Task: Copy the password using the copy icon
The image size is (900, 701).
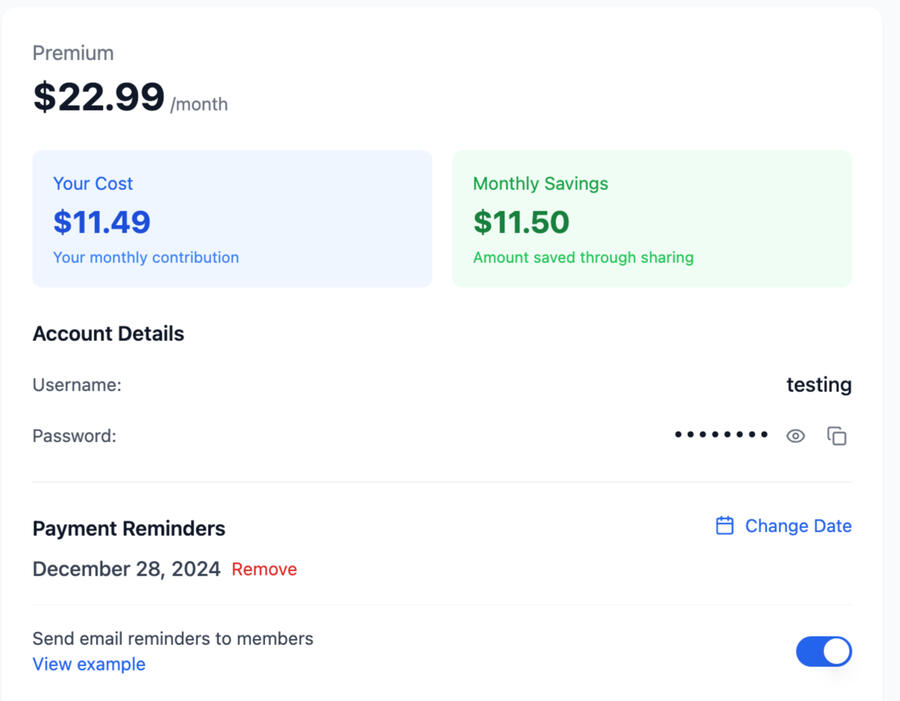Action: point(837,436)
